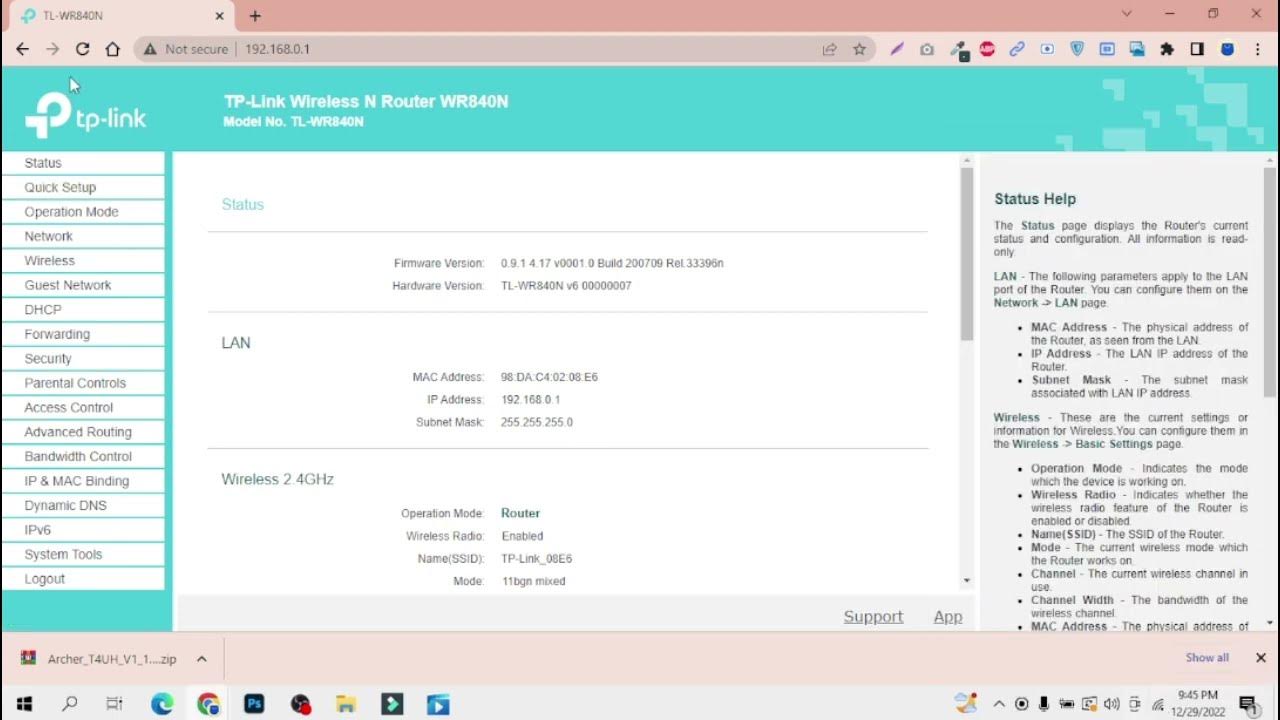Share this page using the share icon
Screen dimensions: 1280x720
(829, 49)
